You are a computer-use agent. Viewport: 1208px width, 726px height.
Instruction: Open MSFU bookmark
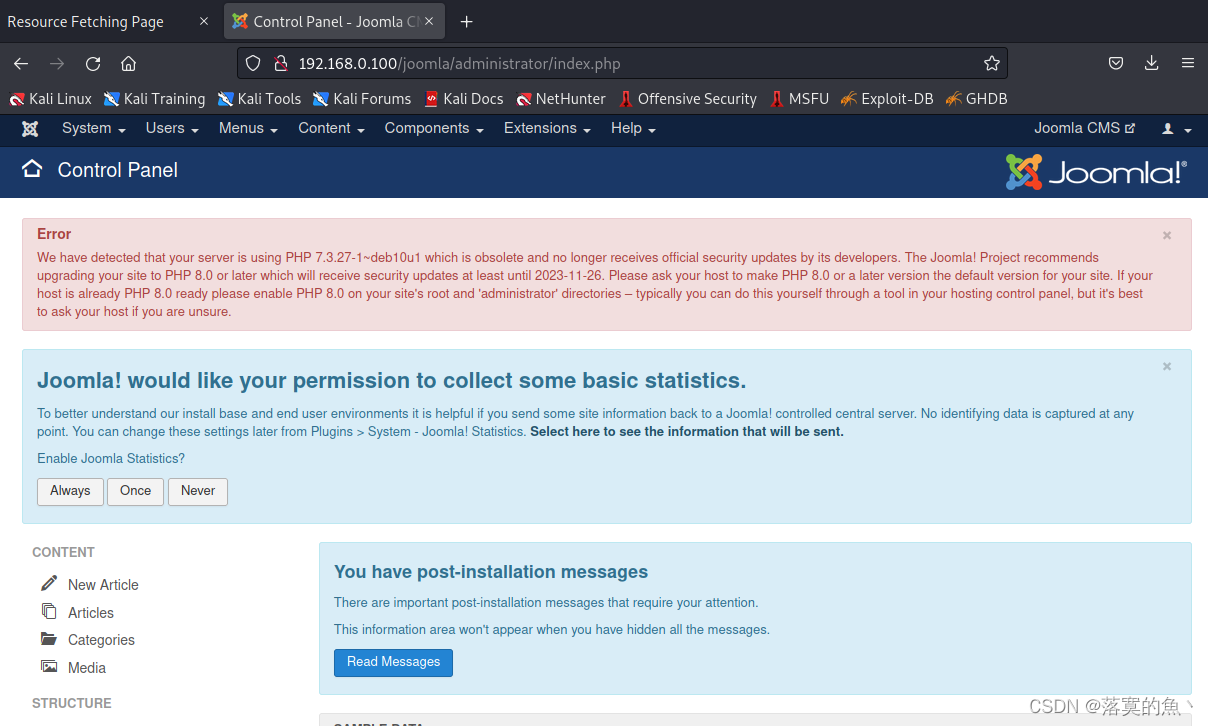tap(799, 99)
